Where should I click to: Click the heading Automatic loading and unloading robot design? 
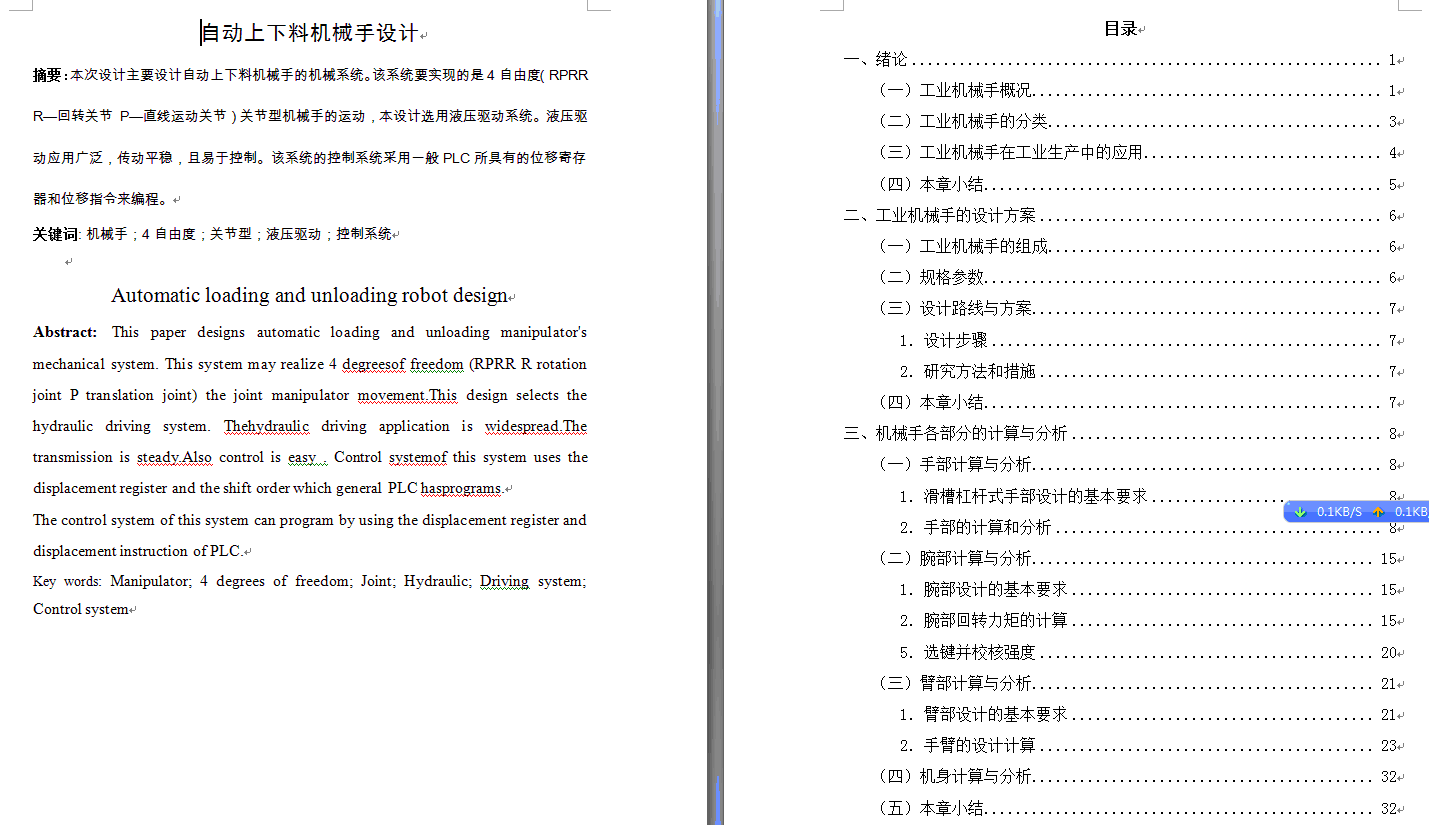coord(310,295)
